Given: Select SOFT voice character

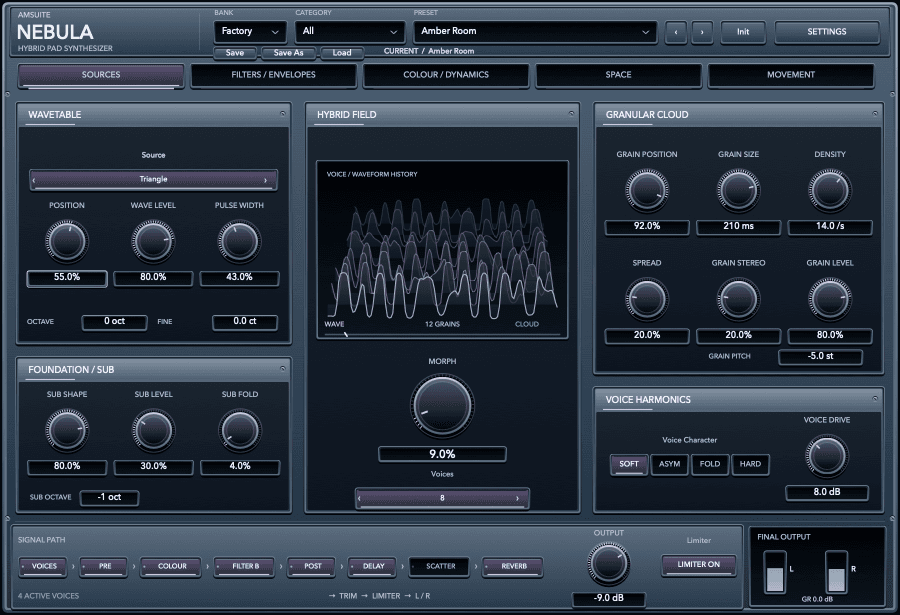Looking at the screenshot, I should point(629,464).
